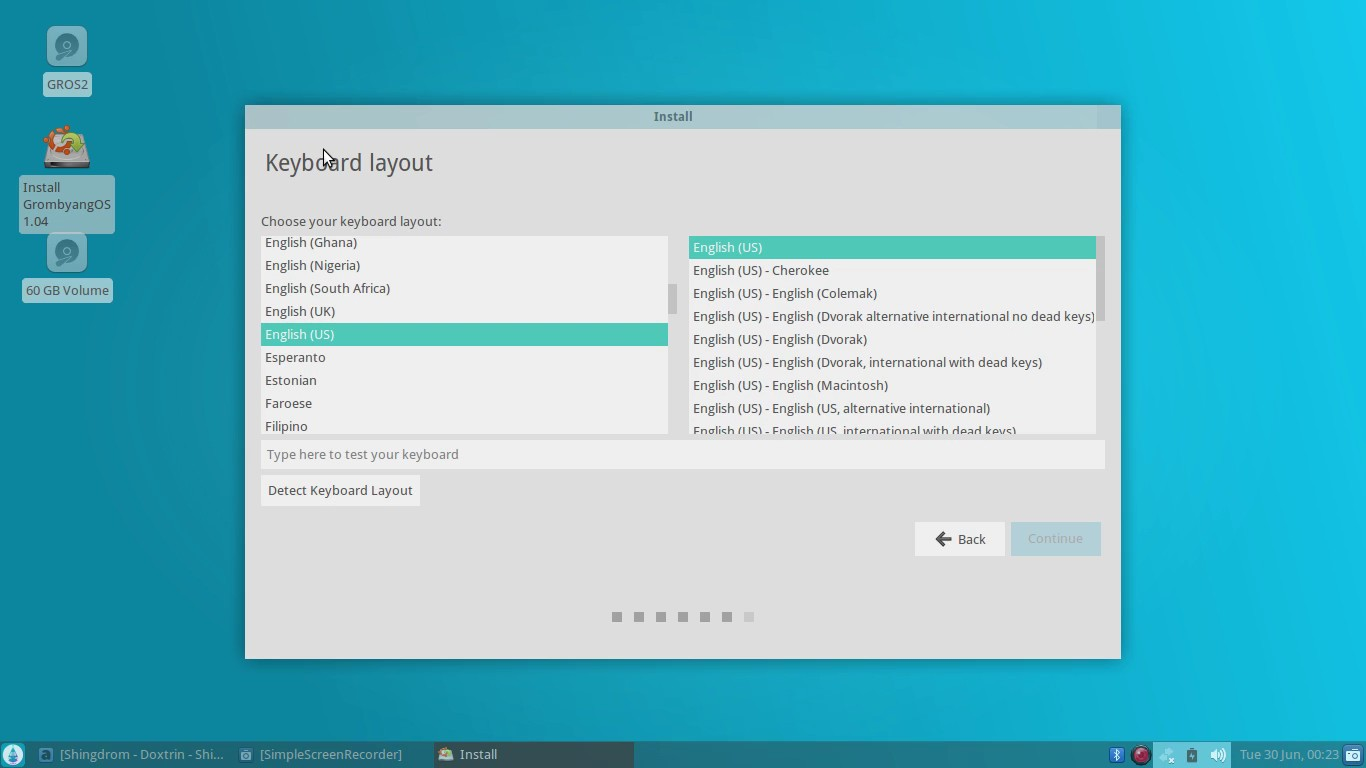Select English (UK) layout

pos(464,312)
